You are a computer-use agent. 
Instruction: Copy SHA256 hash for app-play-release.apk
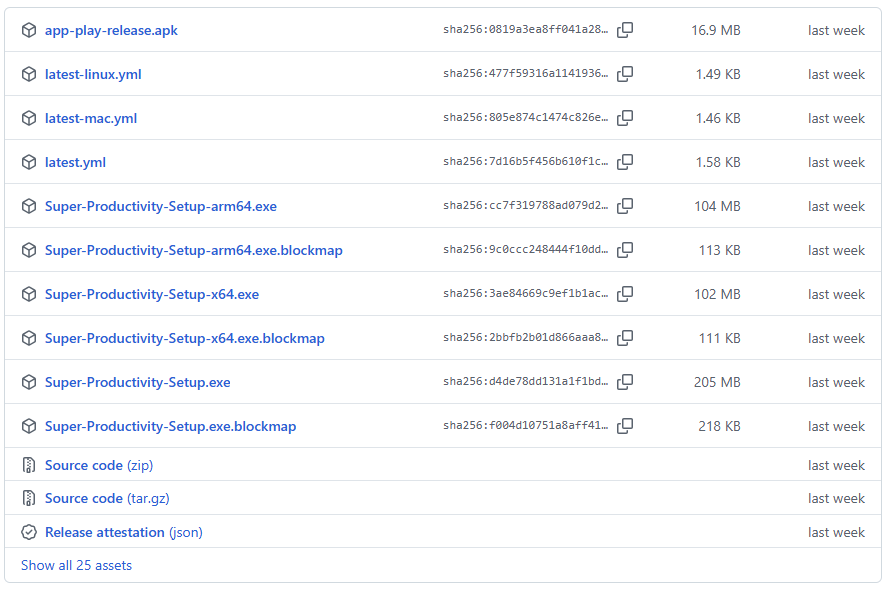point(625,30)
